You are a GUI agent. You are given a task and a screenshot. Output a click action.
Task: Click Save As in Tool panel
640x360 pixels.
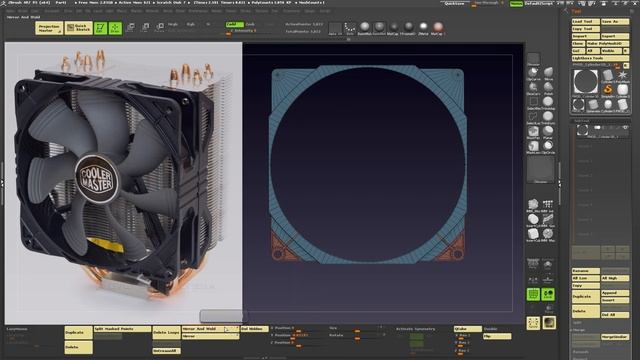tap(615, 21)
